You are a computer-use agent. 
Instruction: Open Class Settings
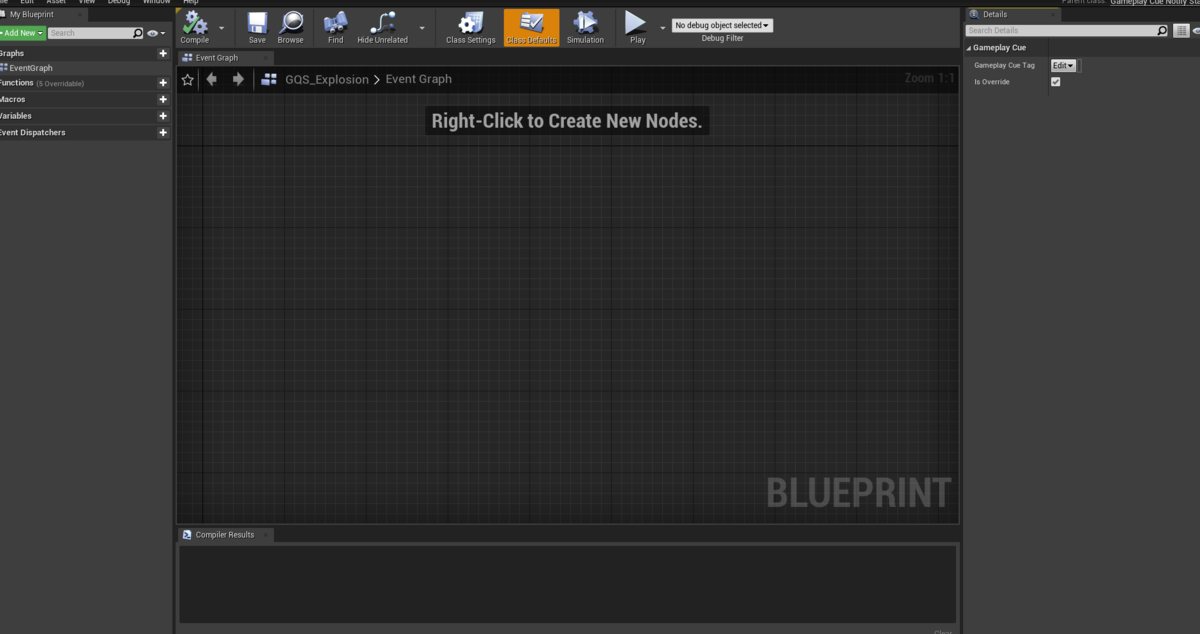tap(470, 27)
